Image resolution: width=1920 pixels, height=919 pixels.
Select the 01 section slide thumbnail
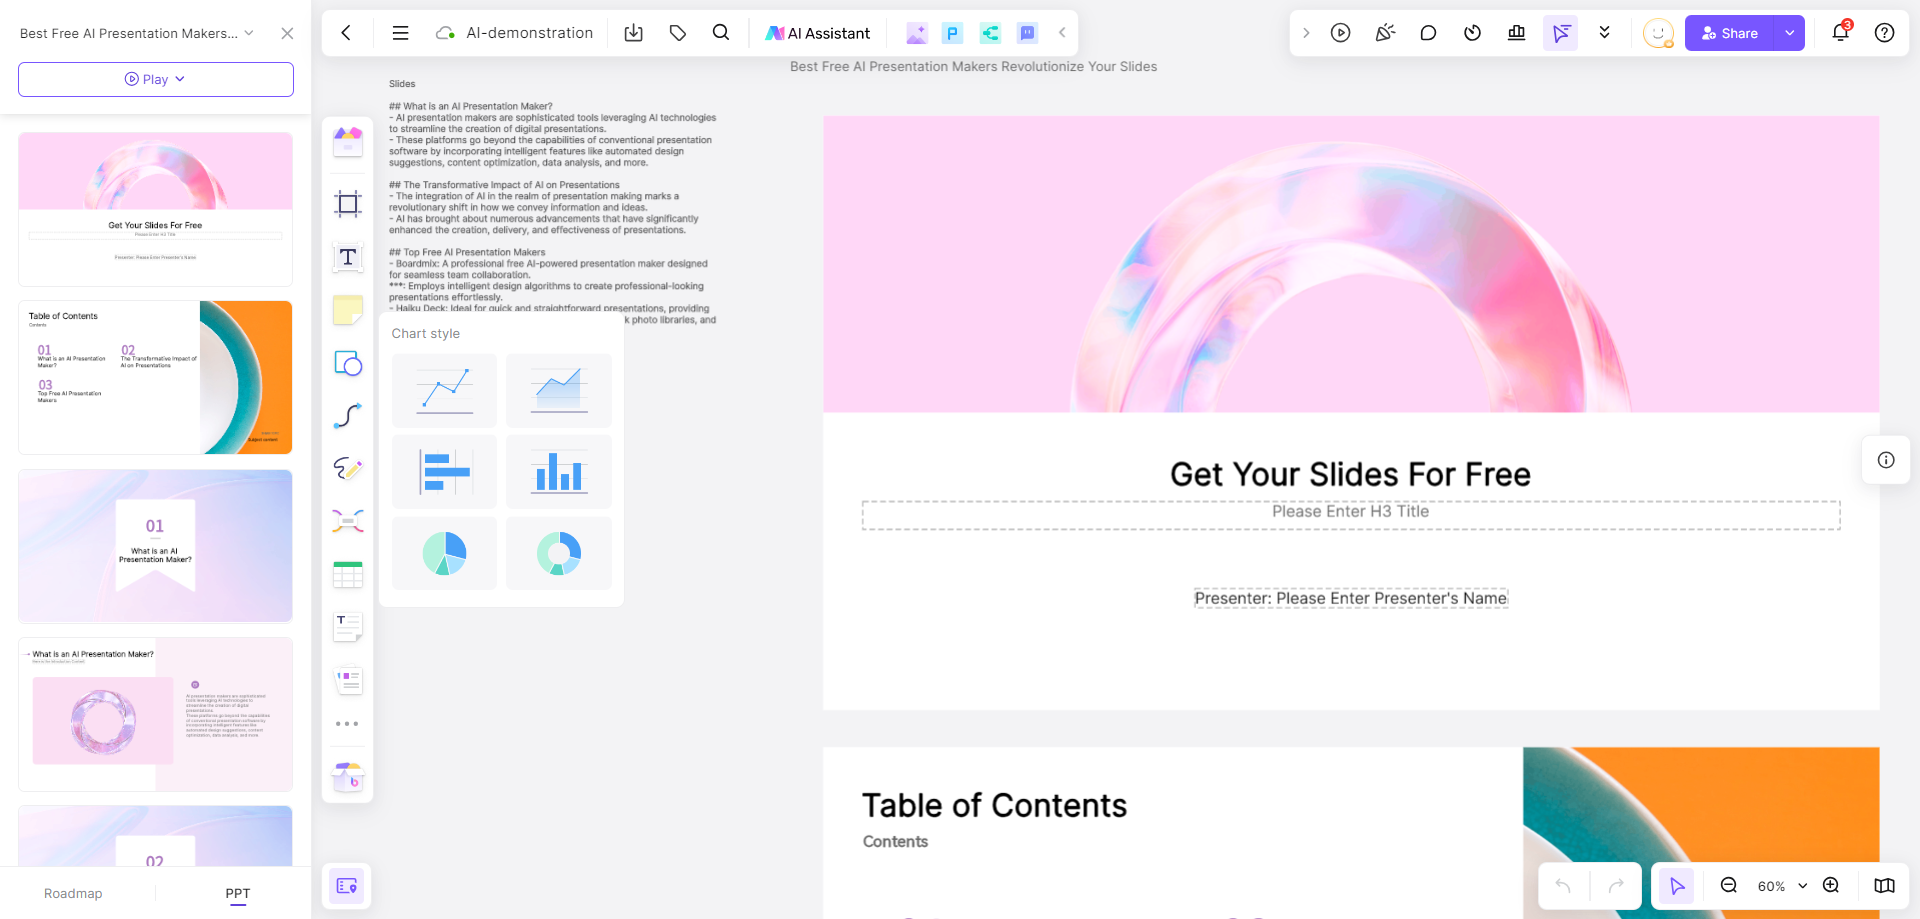156,546
